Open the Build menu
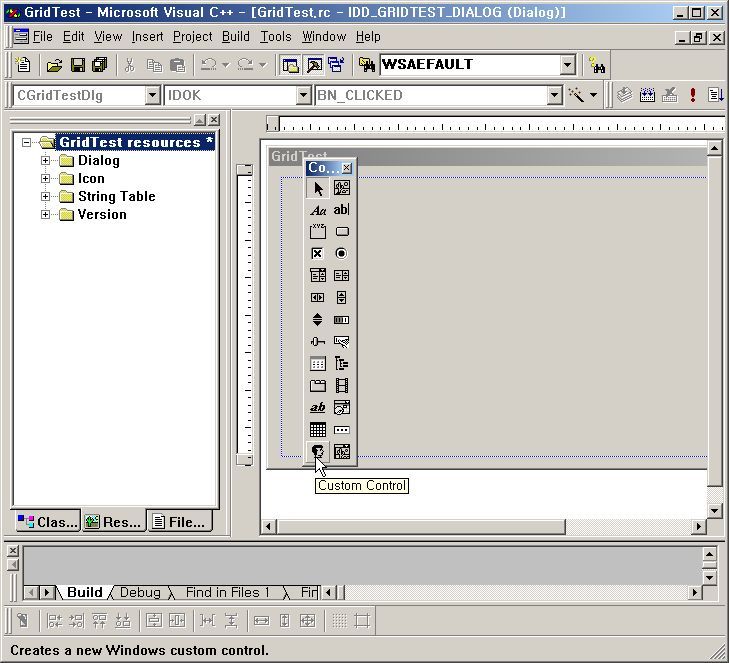The image size is (729, 663). coord(236,36)
